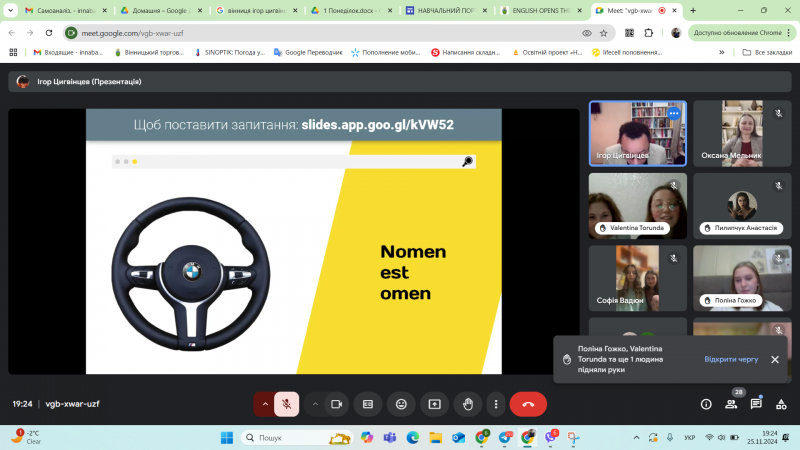Screen dimensions: 800x450
Task: Select Софія Вадюн video tile
Action: [x=638, y=279]
